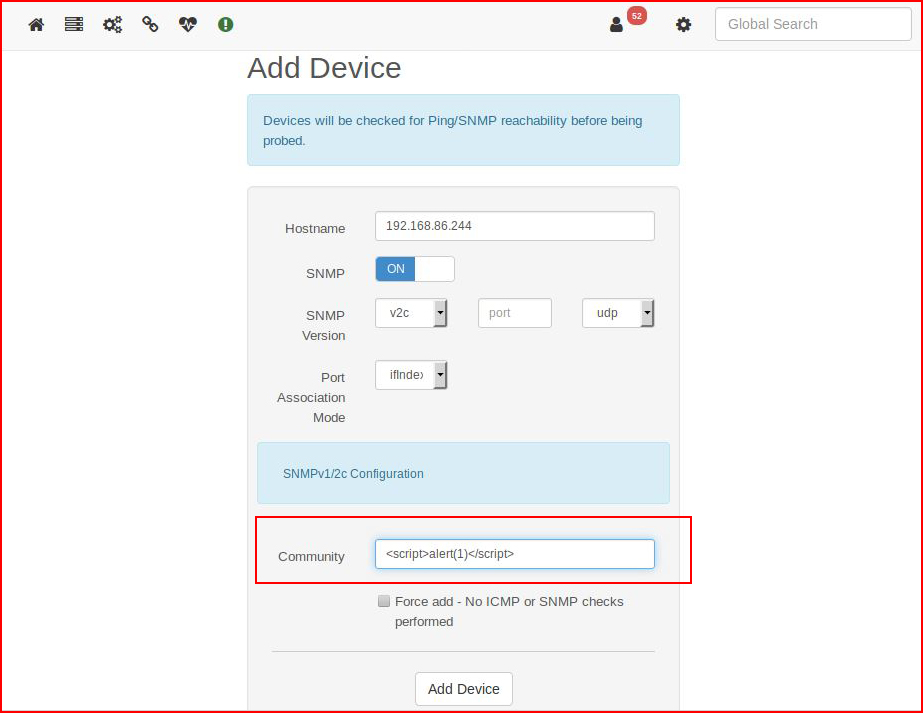The width and height of the screenshot is (923, 713).
Task: Click the Add Device page title
Action: 324,68
